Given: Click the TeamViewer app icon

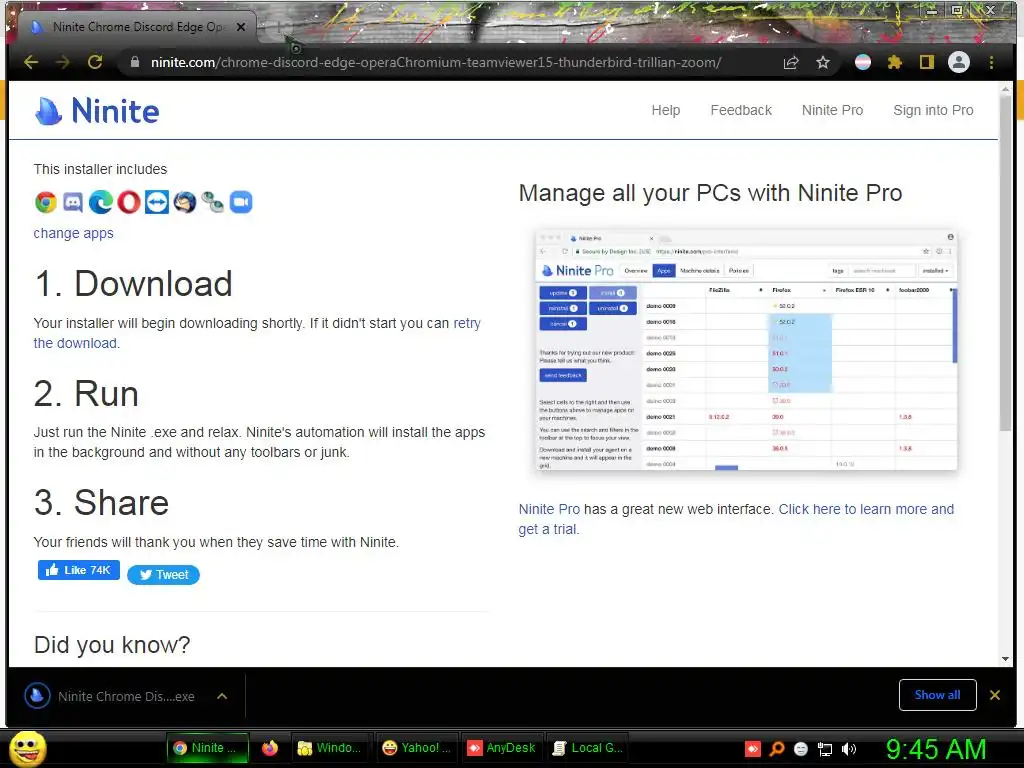Looking at the screenshot, I should pyautogui.click(x=157, y=202).
